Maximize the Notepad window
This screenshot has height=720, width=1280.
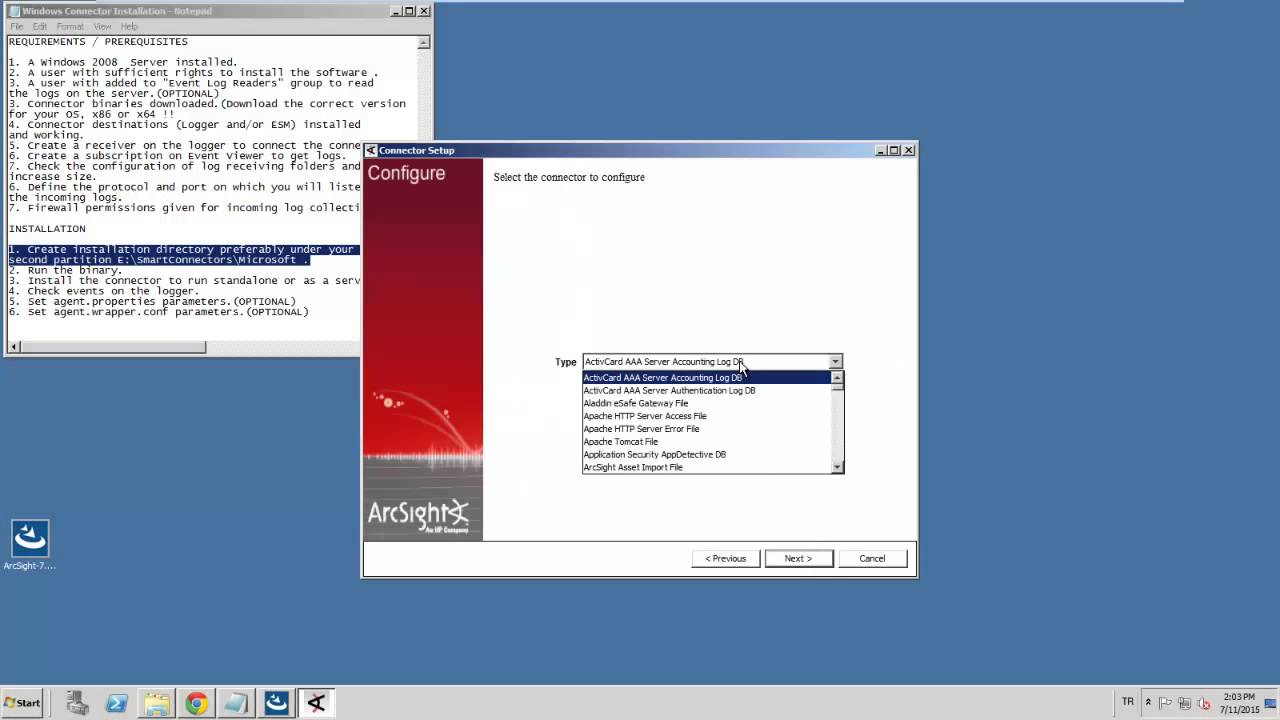410,11
